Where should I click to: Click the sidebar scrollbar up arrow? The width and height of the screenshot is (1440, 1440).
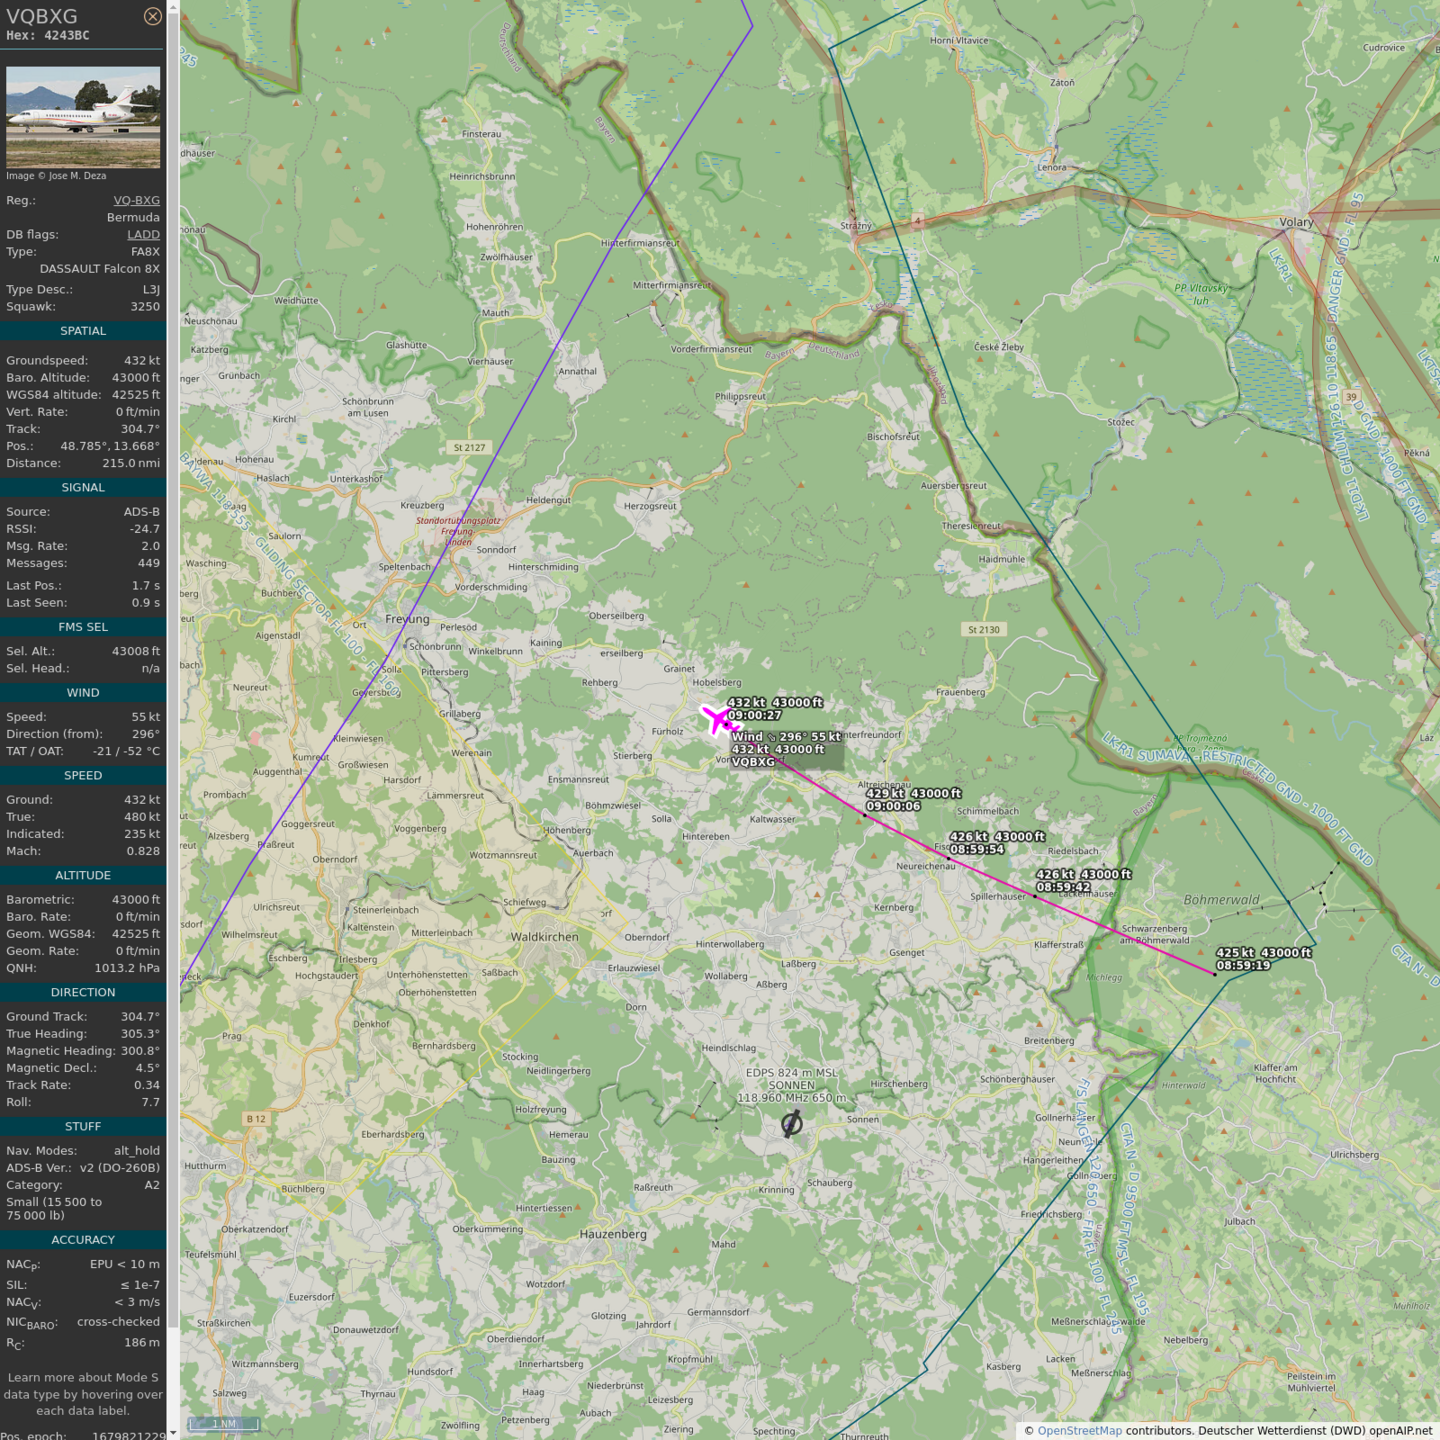[173, 6]
